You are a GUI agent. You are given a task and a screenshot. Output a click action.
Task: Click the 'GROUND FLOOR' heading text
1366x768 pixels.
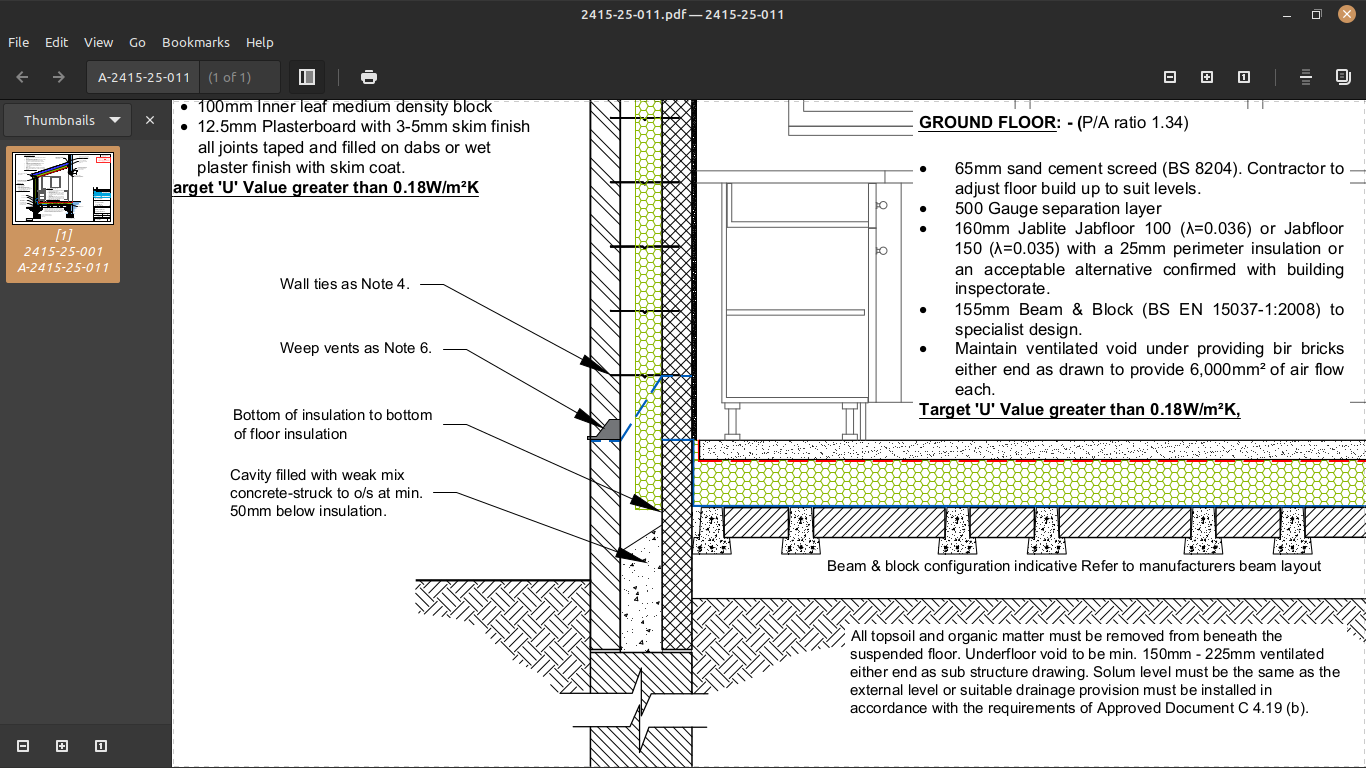(987, 123)
